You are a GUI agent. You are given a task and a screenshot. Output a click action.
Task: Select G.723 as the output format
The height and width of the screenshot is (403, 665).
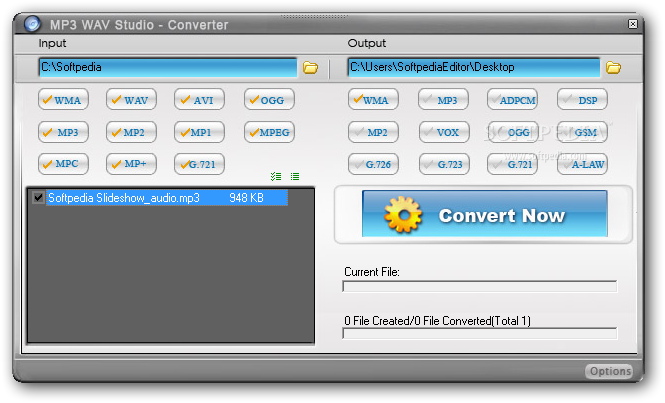click(x=444, y=164)
